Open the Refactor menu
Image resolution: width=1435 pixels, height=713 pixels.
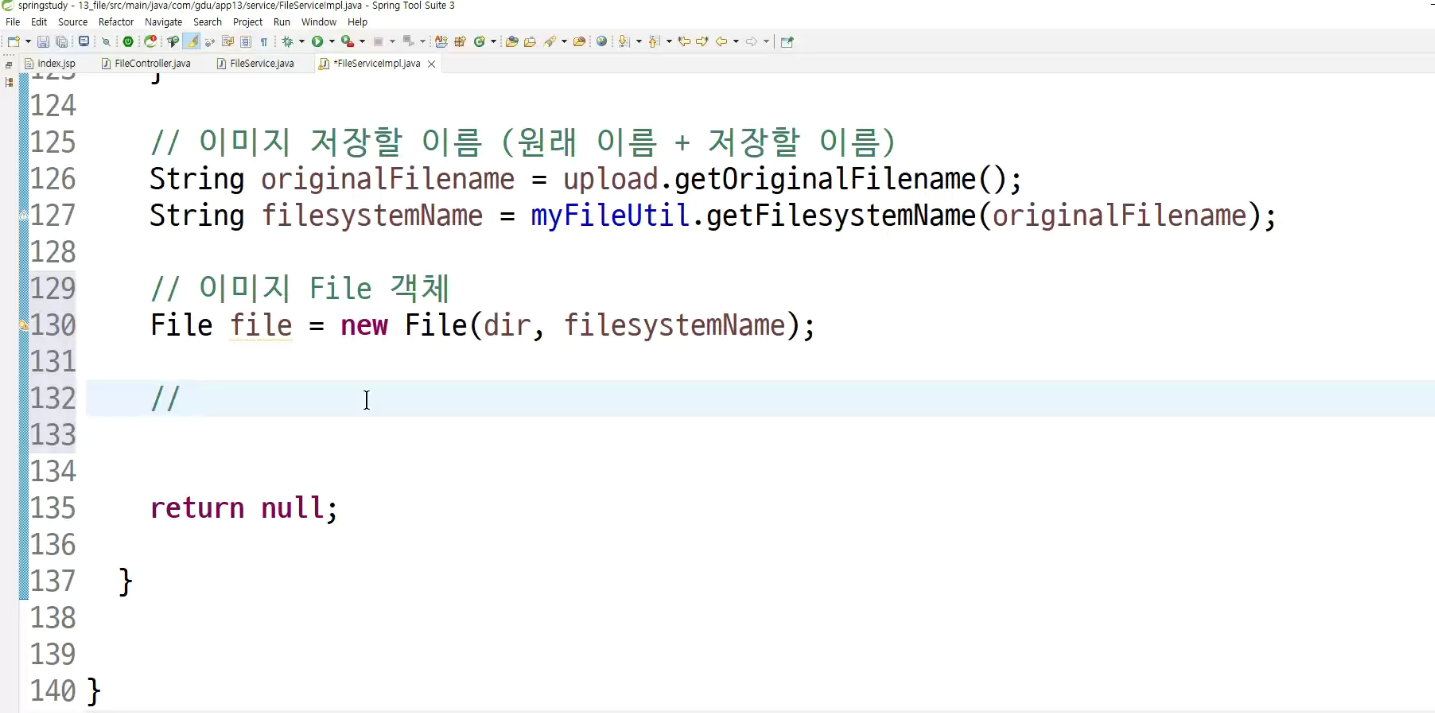(x=116, y=22)
